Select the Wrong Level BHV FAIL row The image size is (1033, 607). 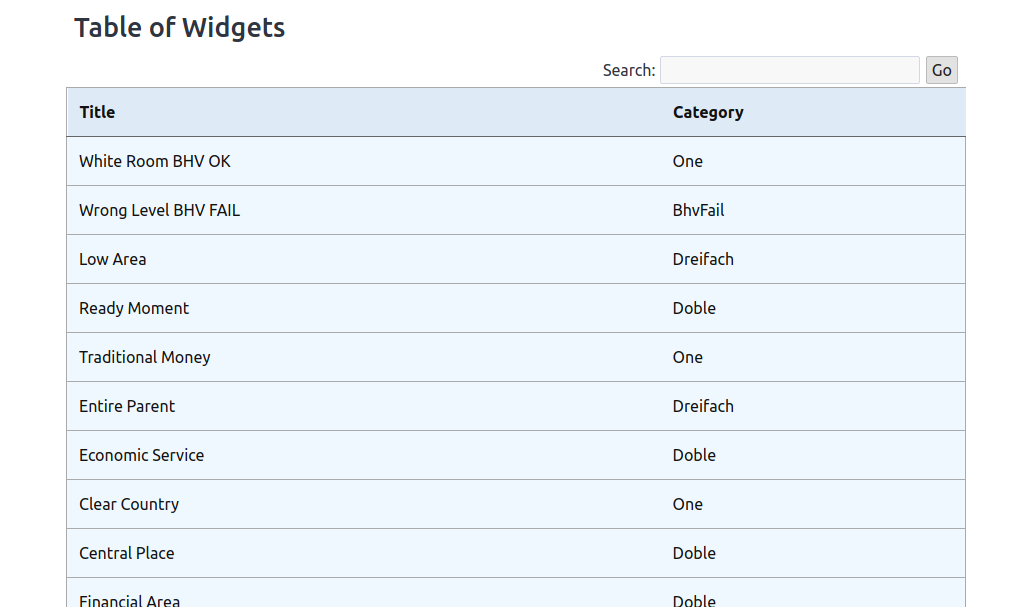pos(159,210)
